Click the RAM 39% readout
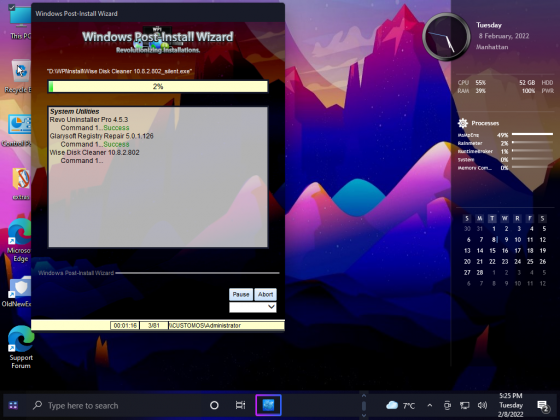 [x=472, y=91]
